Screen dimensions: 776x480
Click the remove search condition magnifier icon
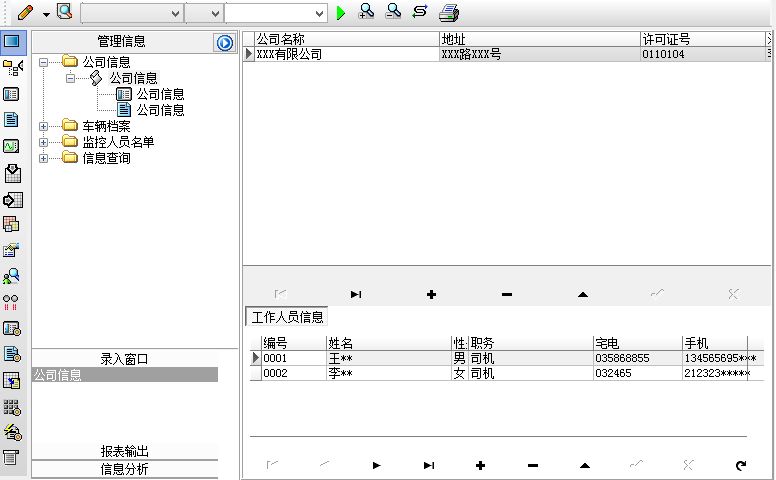(393, 12)
